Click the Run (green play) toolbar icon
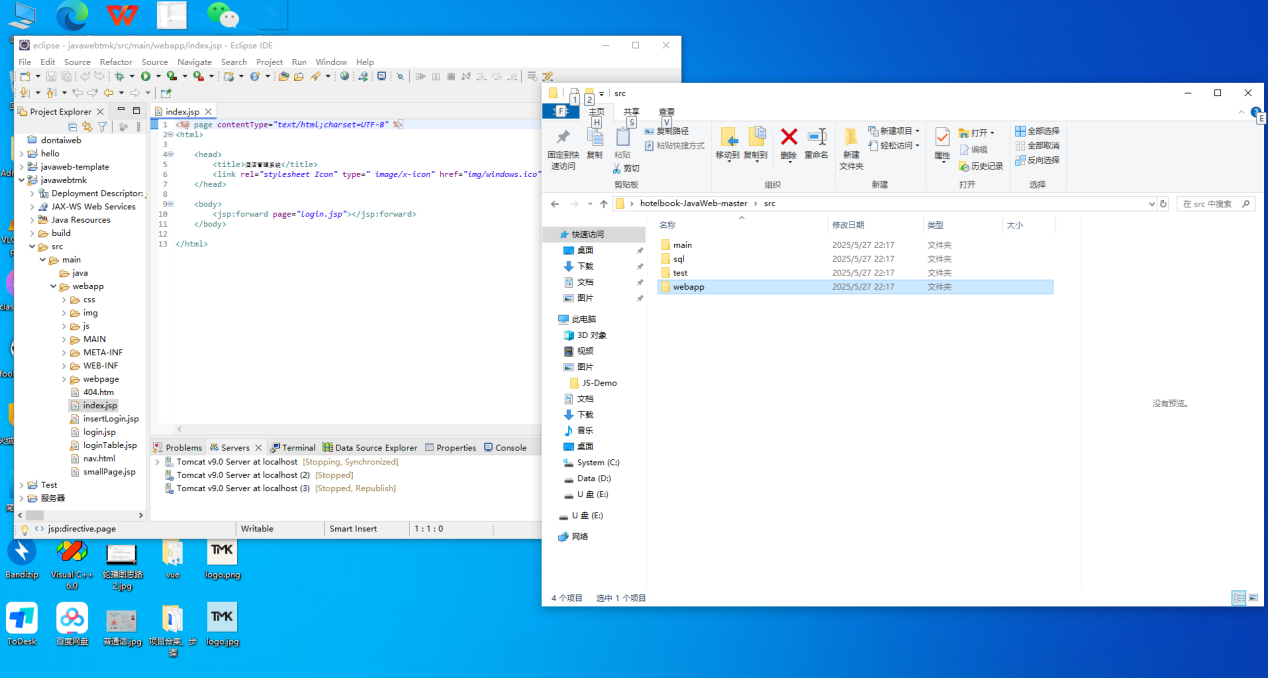 146,76
